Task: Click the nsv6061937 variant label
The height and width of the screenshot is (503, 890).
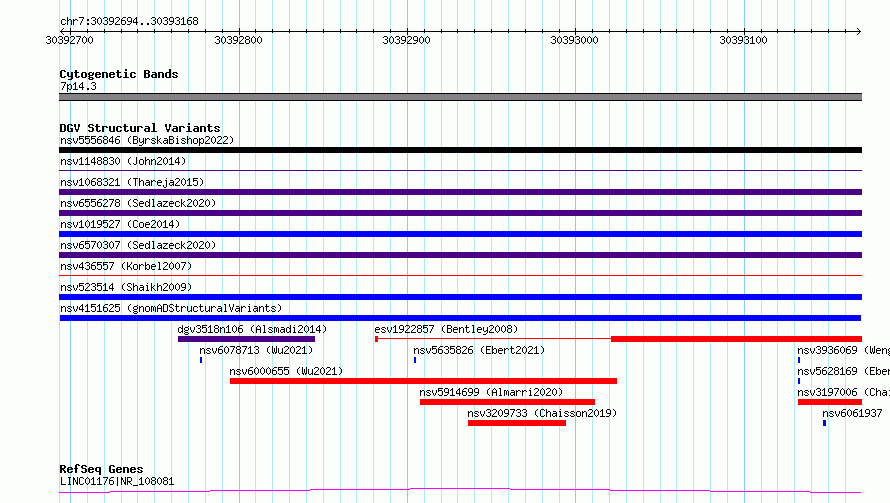Action: [853, 413]
